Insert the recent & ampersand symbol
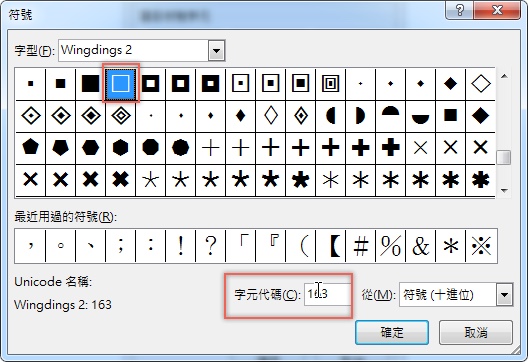 pyautogui.click(x=421, y=245)
